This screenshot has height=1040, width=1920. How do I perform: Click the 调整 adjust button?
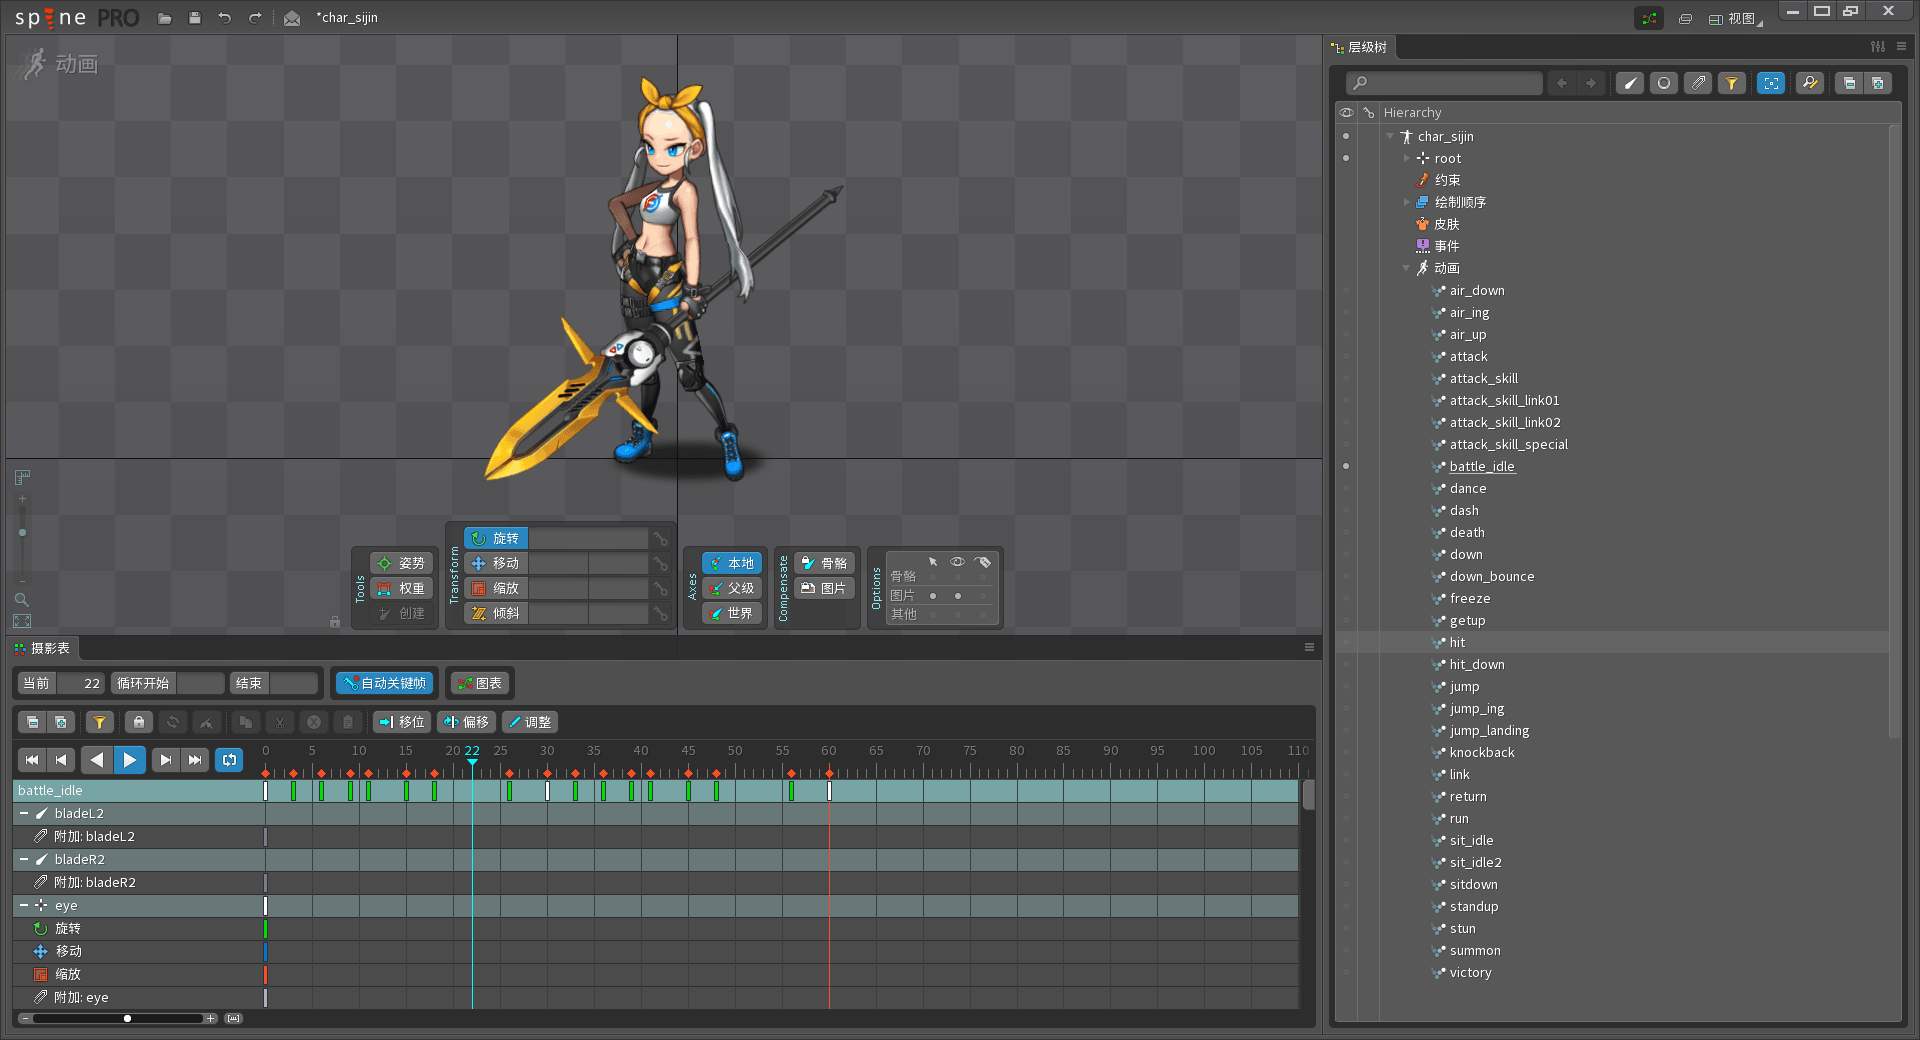(x=530, y=722)
